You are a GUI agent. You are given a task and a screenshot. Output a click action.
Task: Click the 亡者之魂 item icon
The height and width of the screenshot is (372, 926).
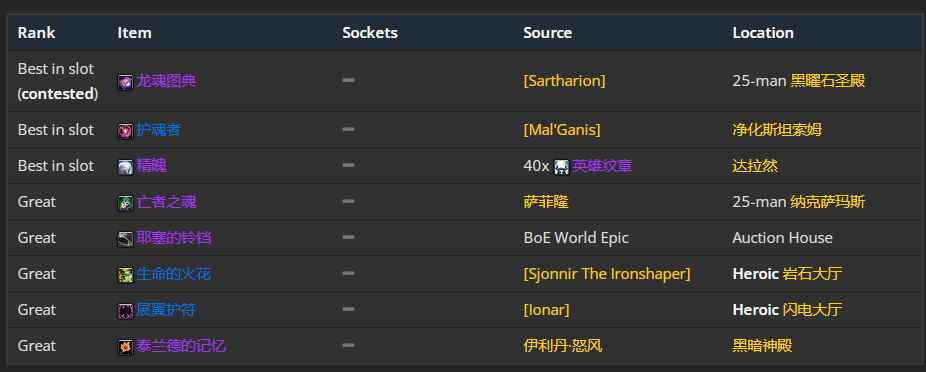click(x=125, y=203)
